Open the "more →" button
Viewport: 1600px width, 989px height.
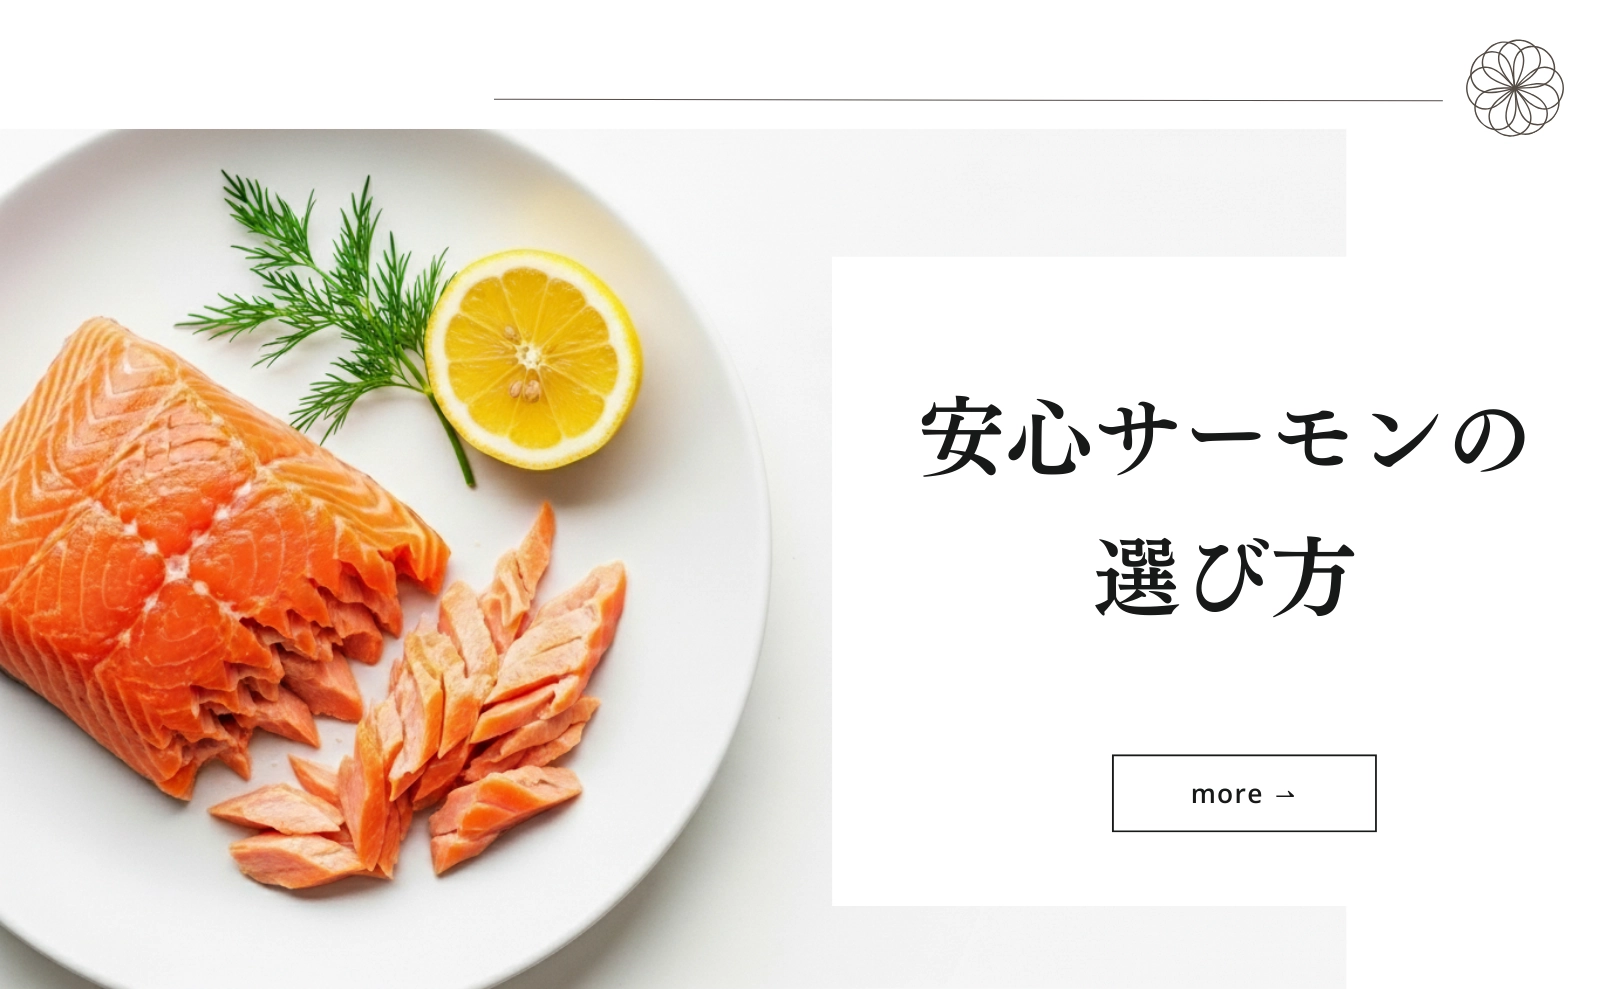coord(1244,793)
